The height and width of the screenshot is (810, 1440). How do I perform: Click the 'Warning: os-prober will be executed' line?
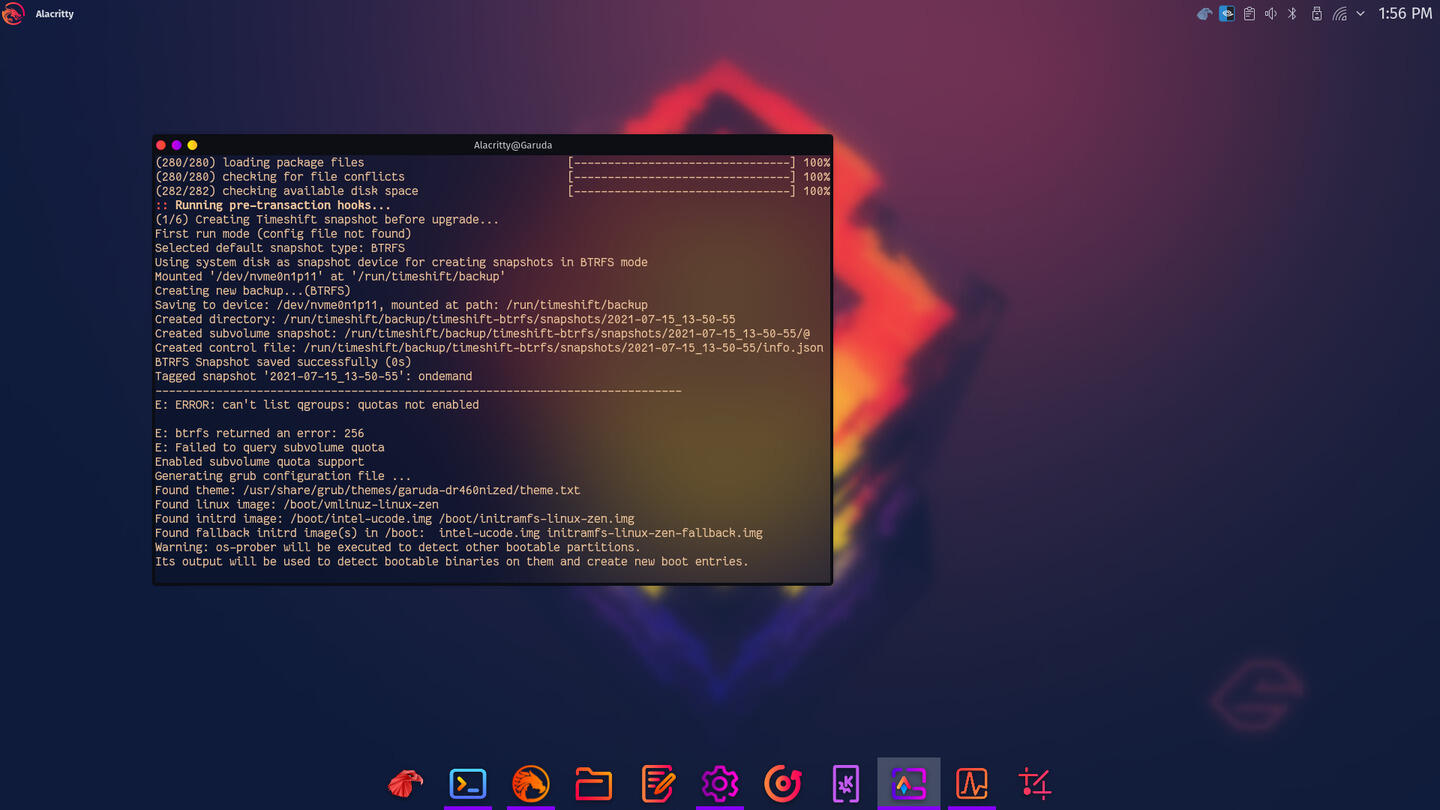(398, 547)
